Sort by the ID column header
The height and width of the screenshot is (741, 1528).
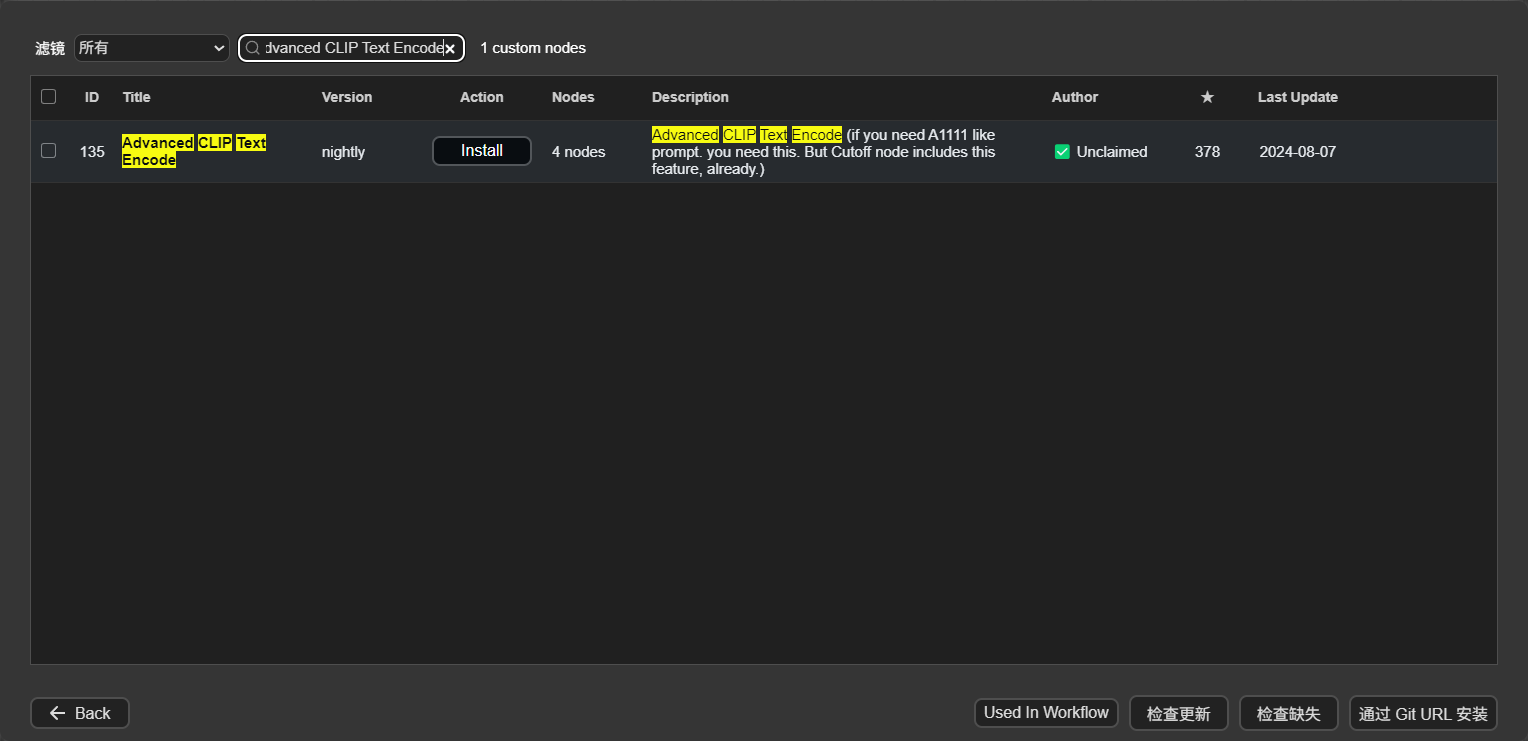[x=92, y=97]
